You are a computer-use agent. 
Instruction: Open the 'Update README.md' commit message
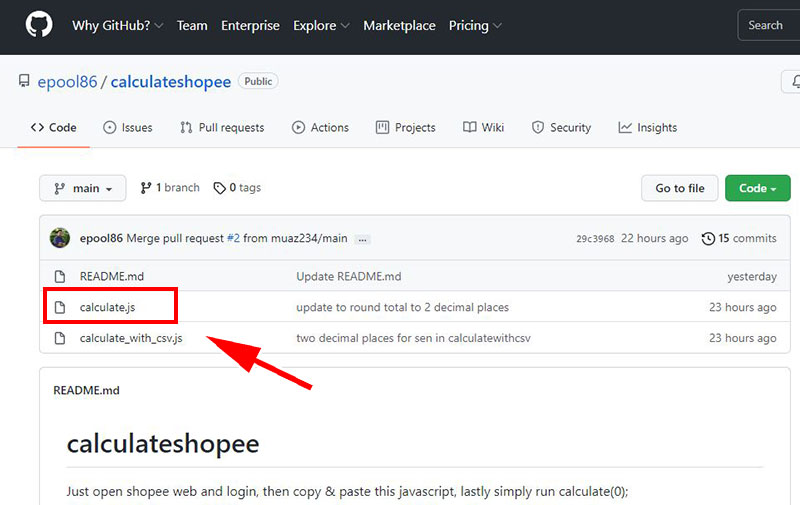click(348, 276)
